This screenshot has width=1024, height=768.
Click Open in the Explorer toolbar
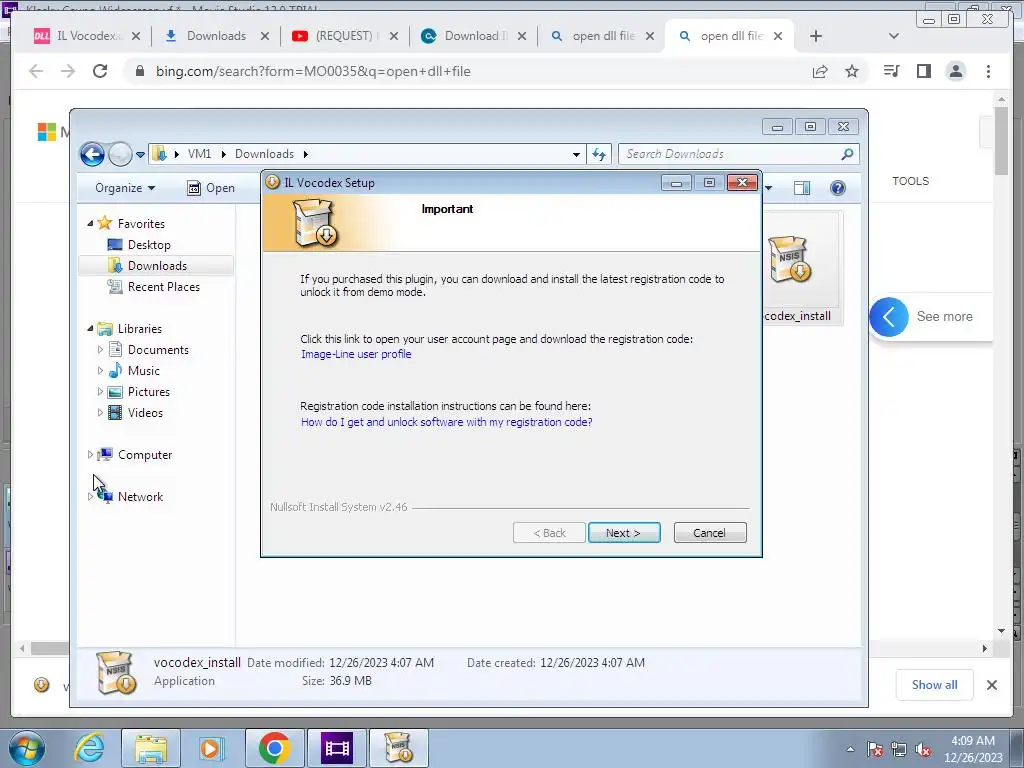click(x=211, y=188)
